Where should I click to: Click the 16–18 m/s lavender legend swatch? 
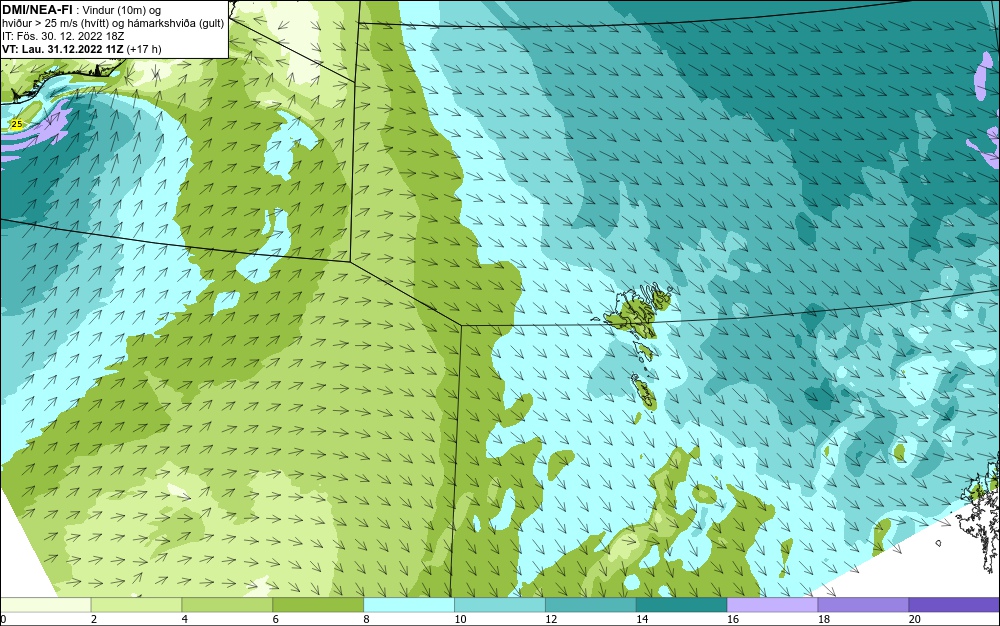pyautogui.click(x=772, y=604)
